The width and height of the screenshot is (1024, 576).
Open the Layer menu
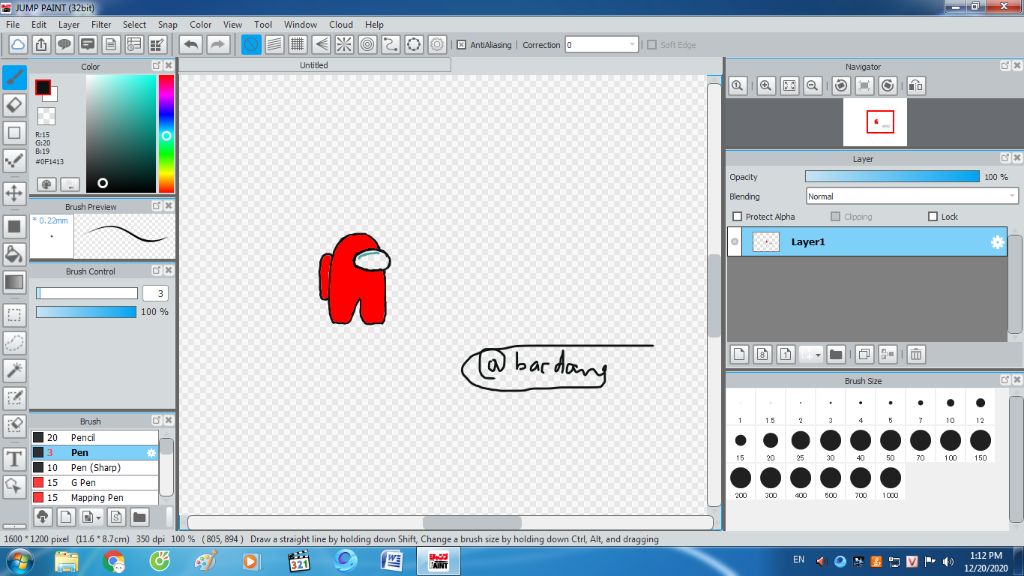click(x=69, y=24)
